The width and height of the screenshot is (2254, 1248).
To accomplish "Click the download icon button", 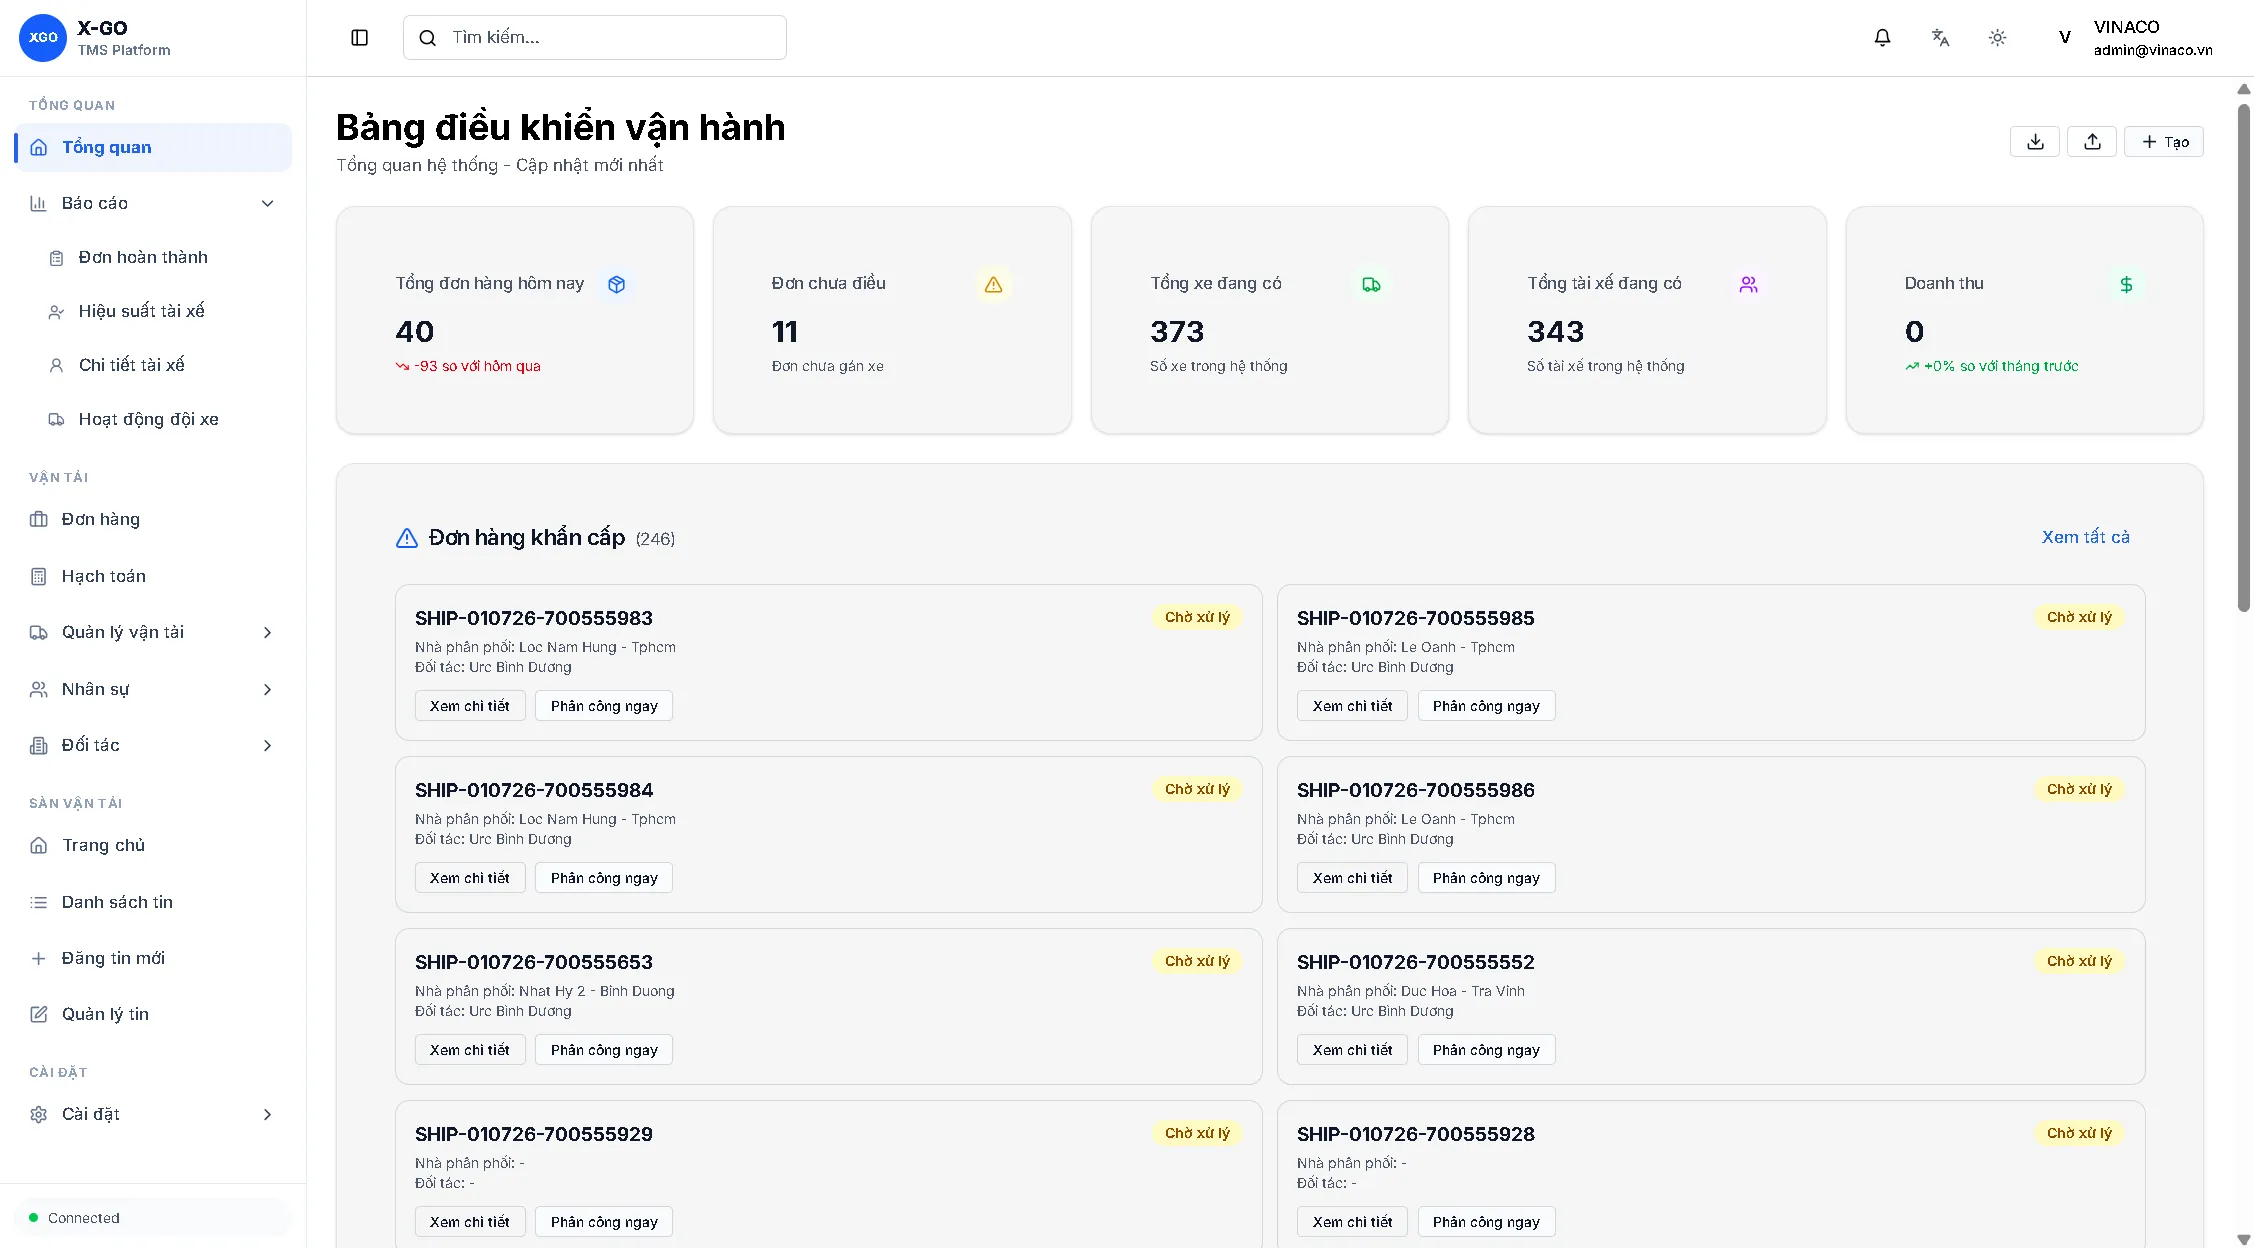I will tap(2035, 142).
